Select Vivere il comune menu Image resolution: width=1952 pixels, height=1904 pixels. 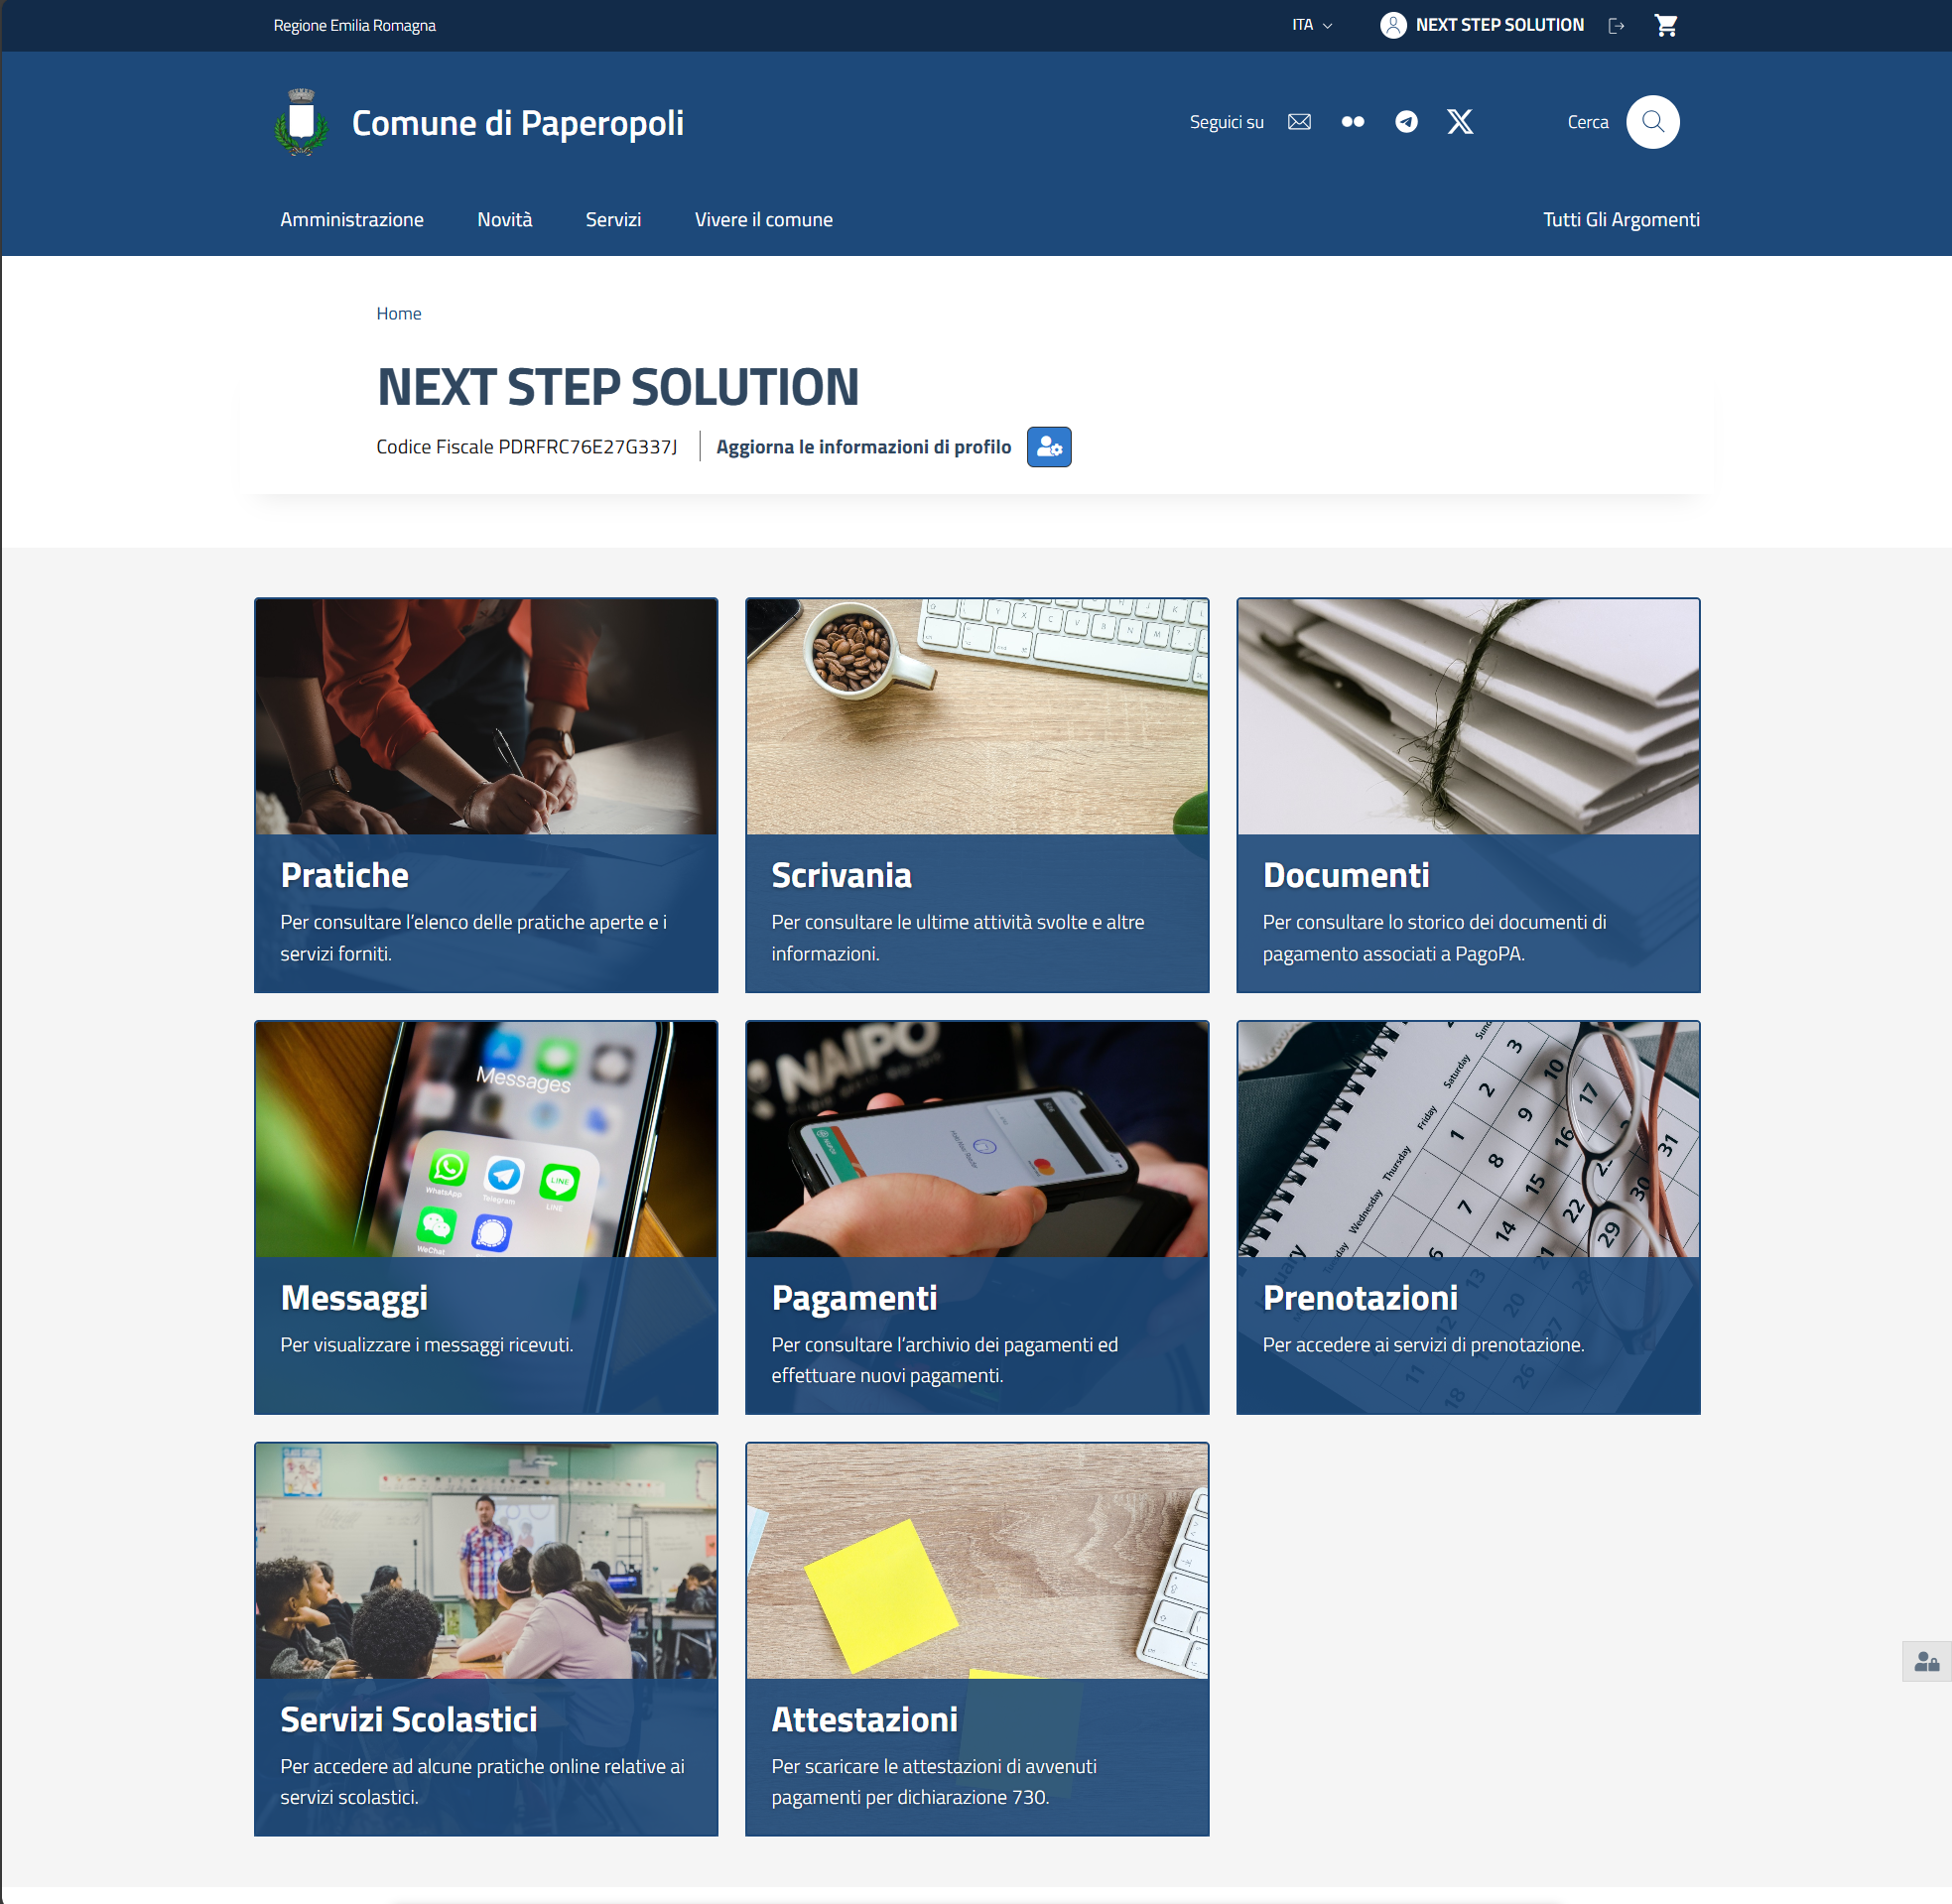[763, 219]
